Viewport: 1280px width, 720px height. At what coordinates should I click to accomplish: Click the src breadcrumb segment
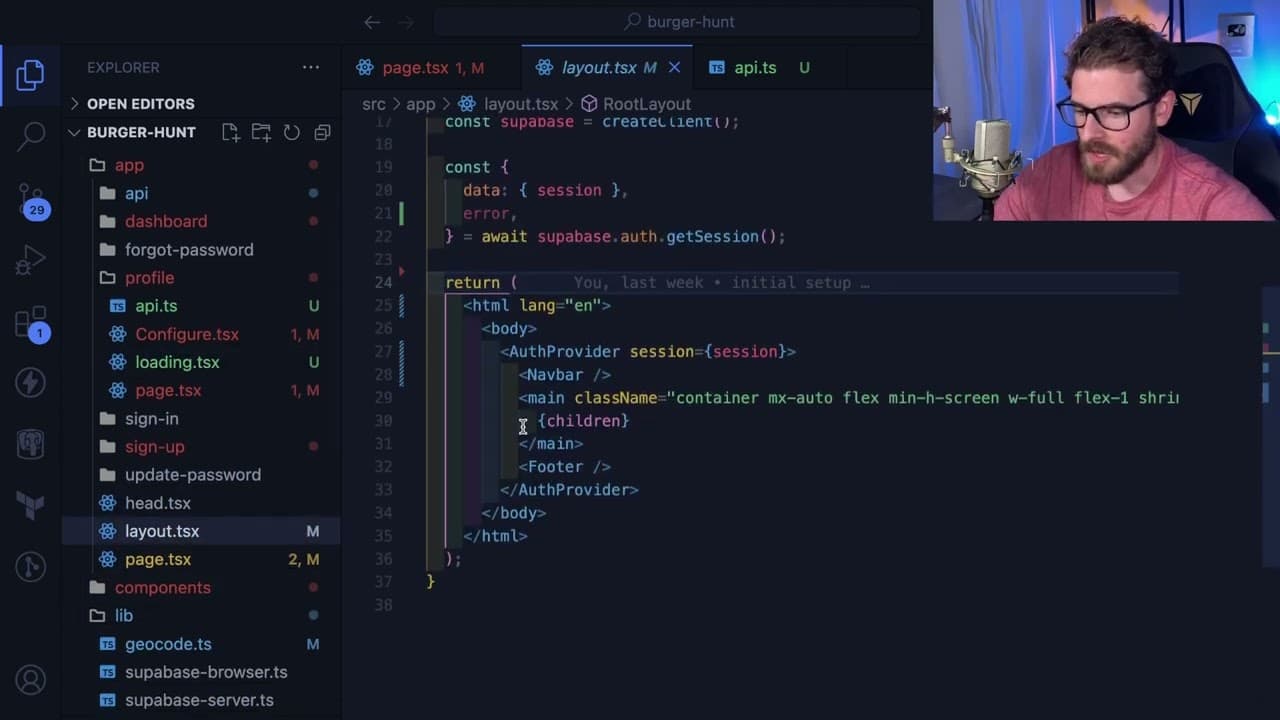(x=373, y=104)
